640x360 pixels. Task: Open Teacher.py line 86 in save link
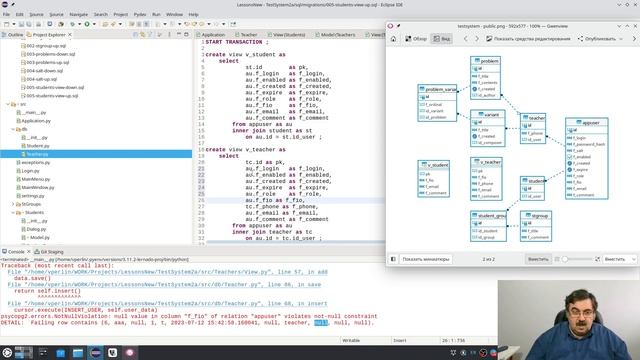[164, 284]
